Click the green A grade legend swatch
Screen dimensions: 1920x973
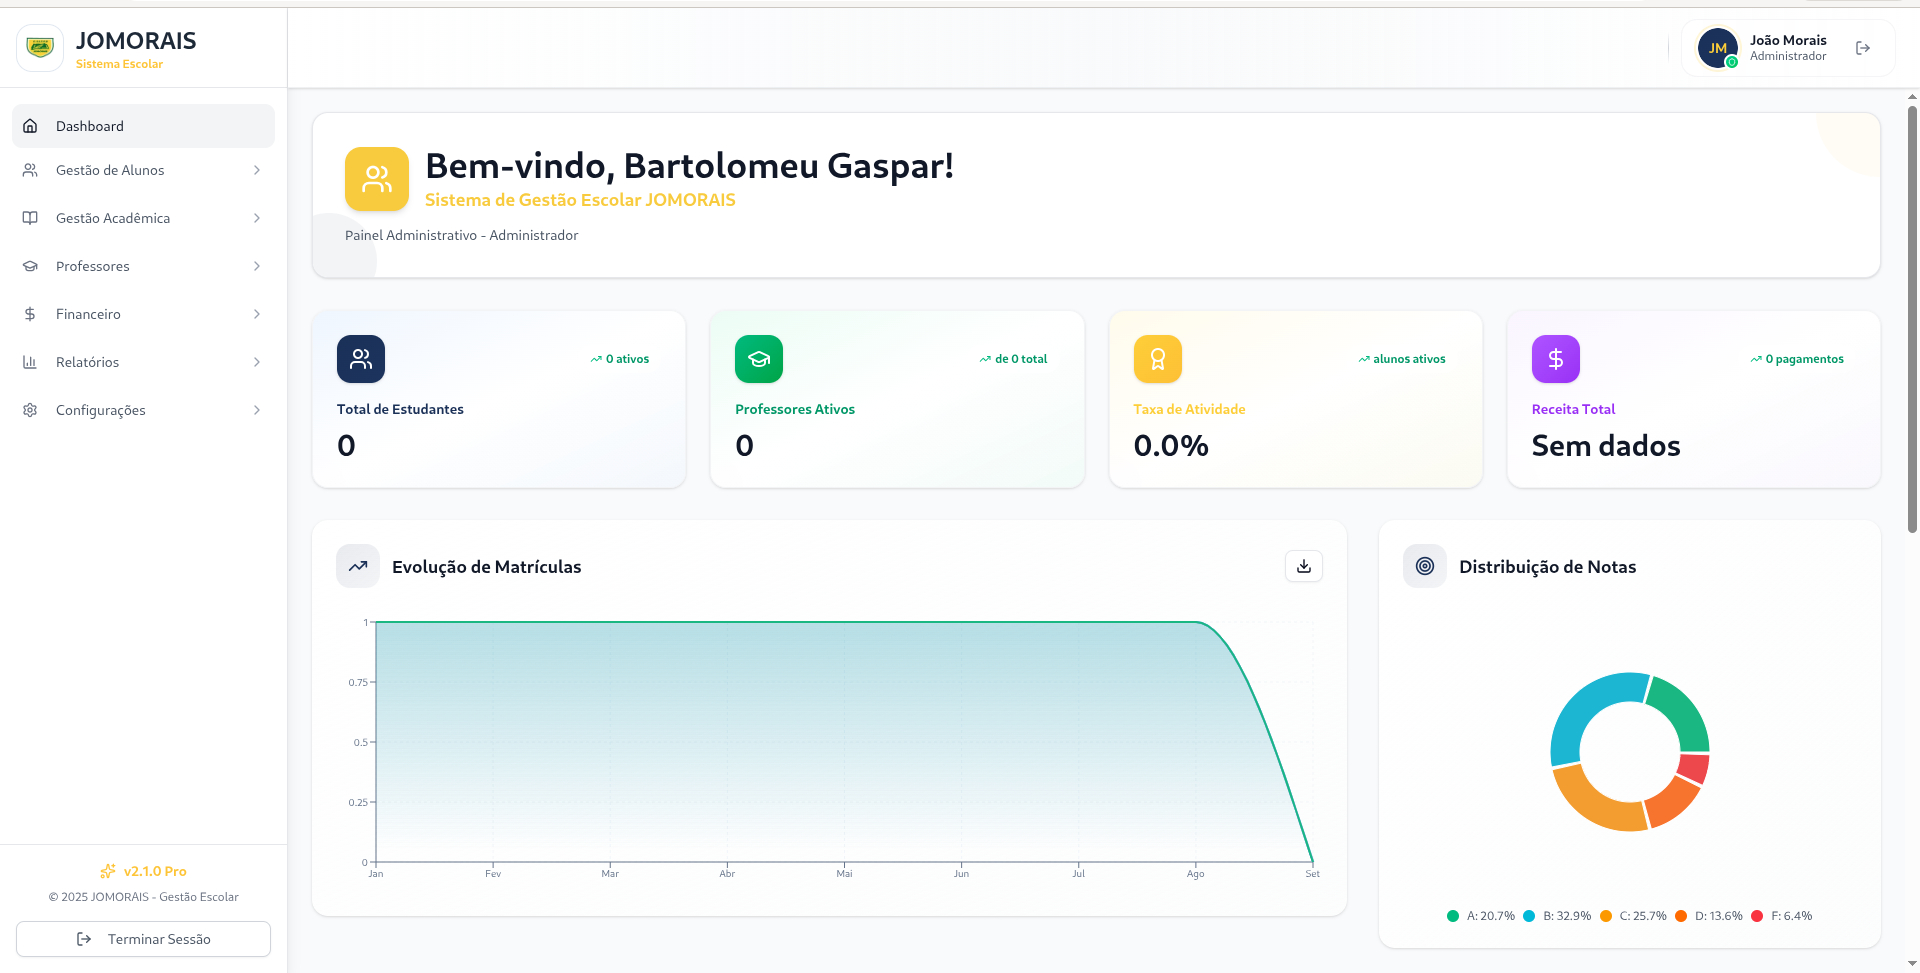point(1452,916)
